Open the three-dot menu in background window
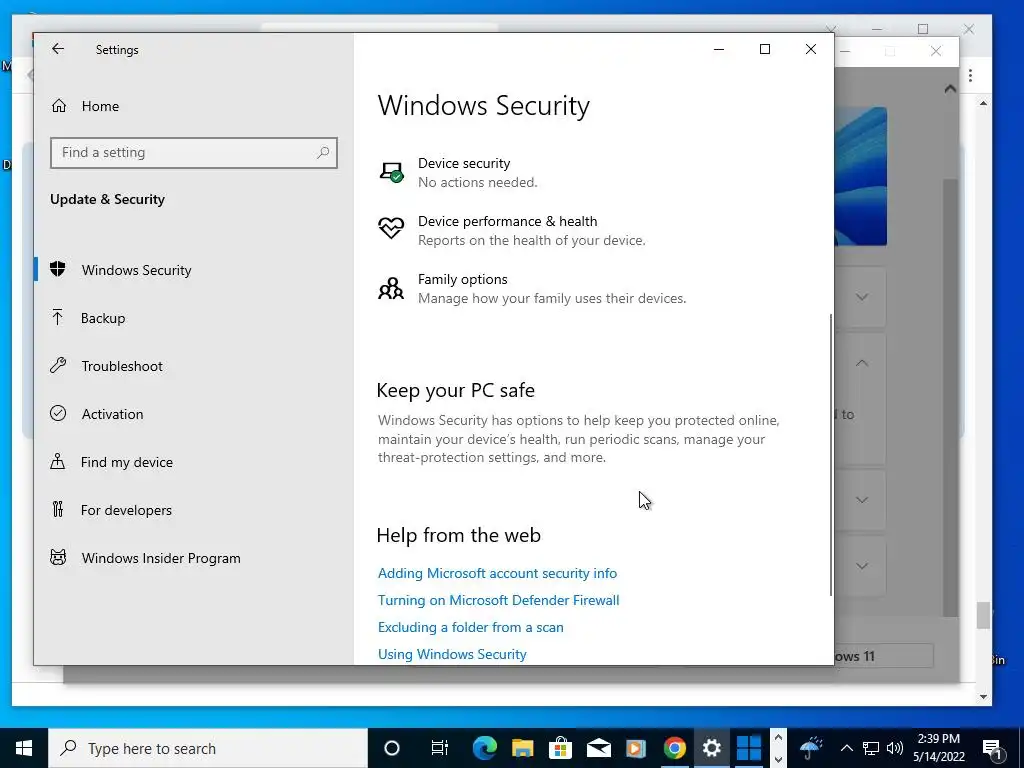1024x768 pixels. [x=970, y=76]
